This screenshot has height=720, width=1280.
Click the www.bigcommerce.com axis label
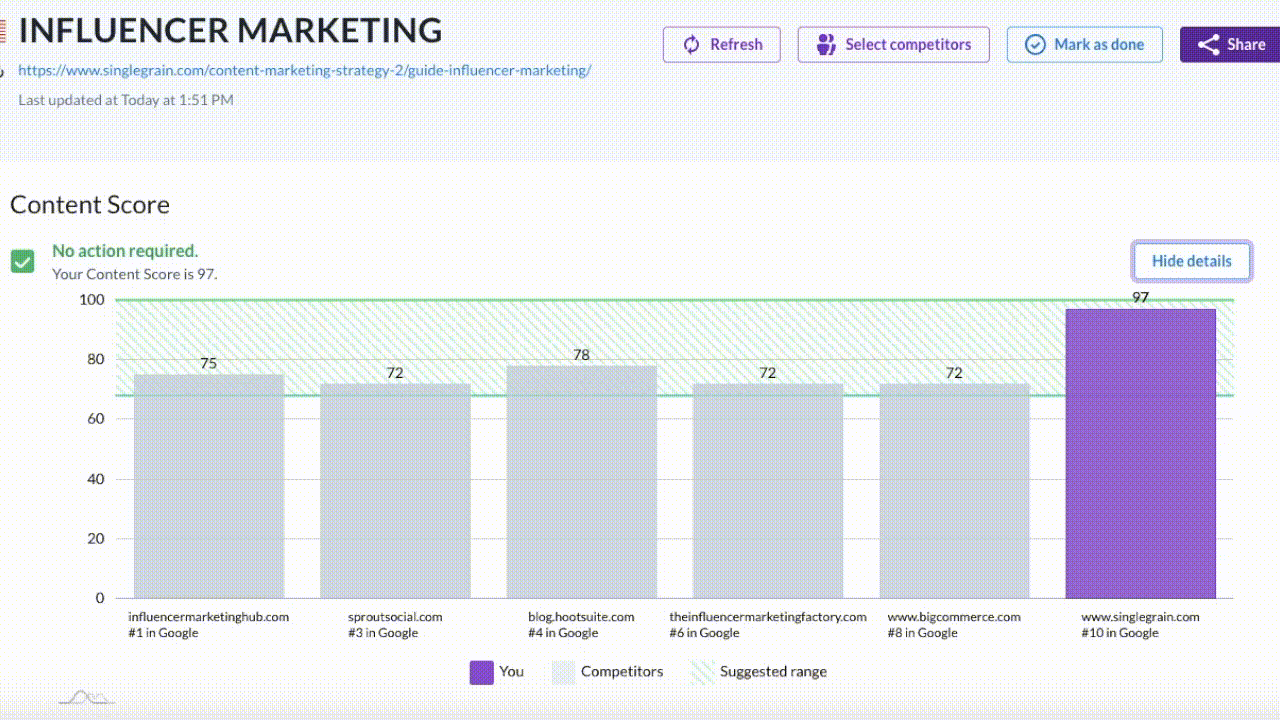(954, 617)
